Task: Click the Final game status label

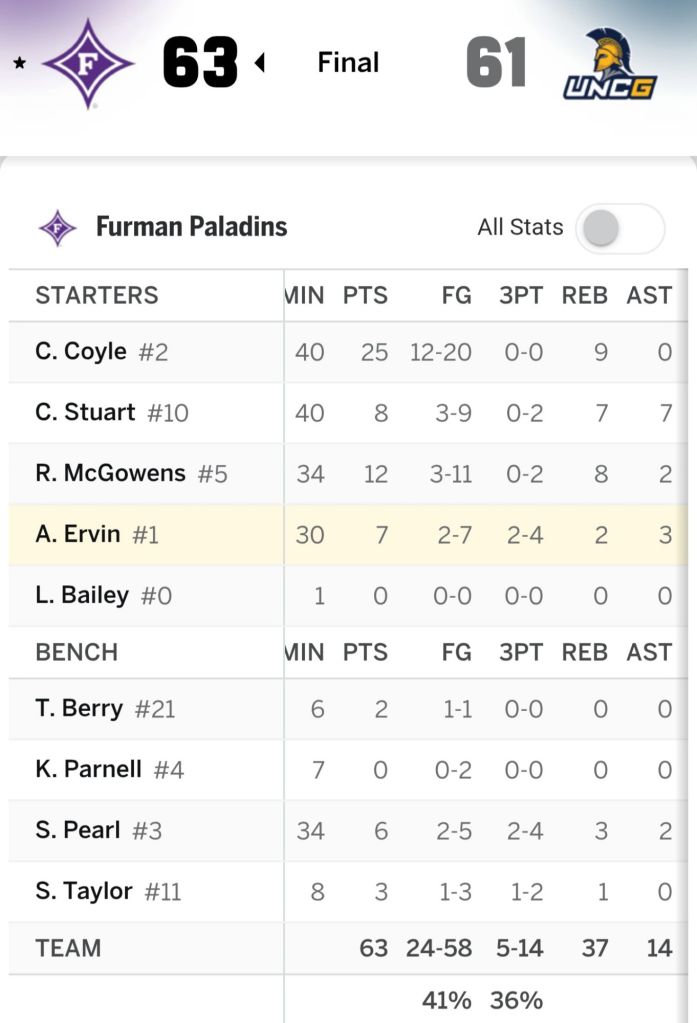Action: tap(348, 63)
